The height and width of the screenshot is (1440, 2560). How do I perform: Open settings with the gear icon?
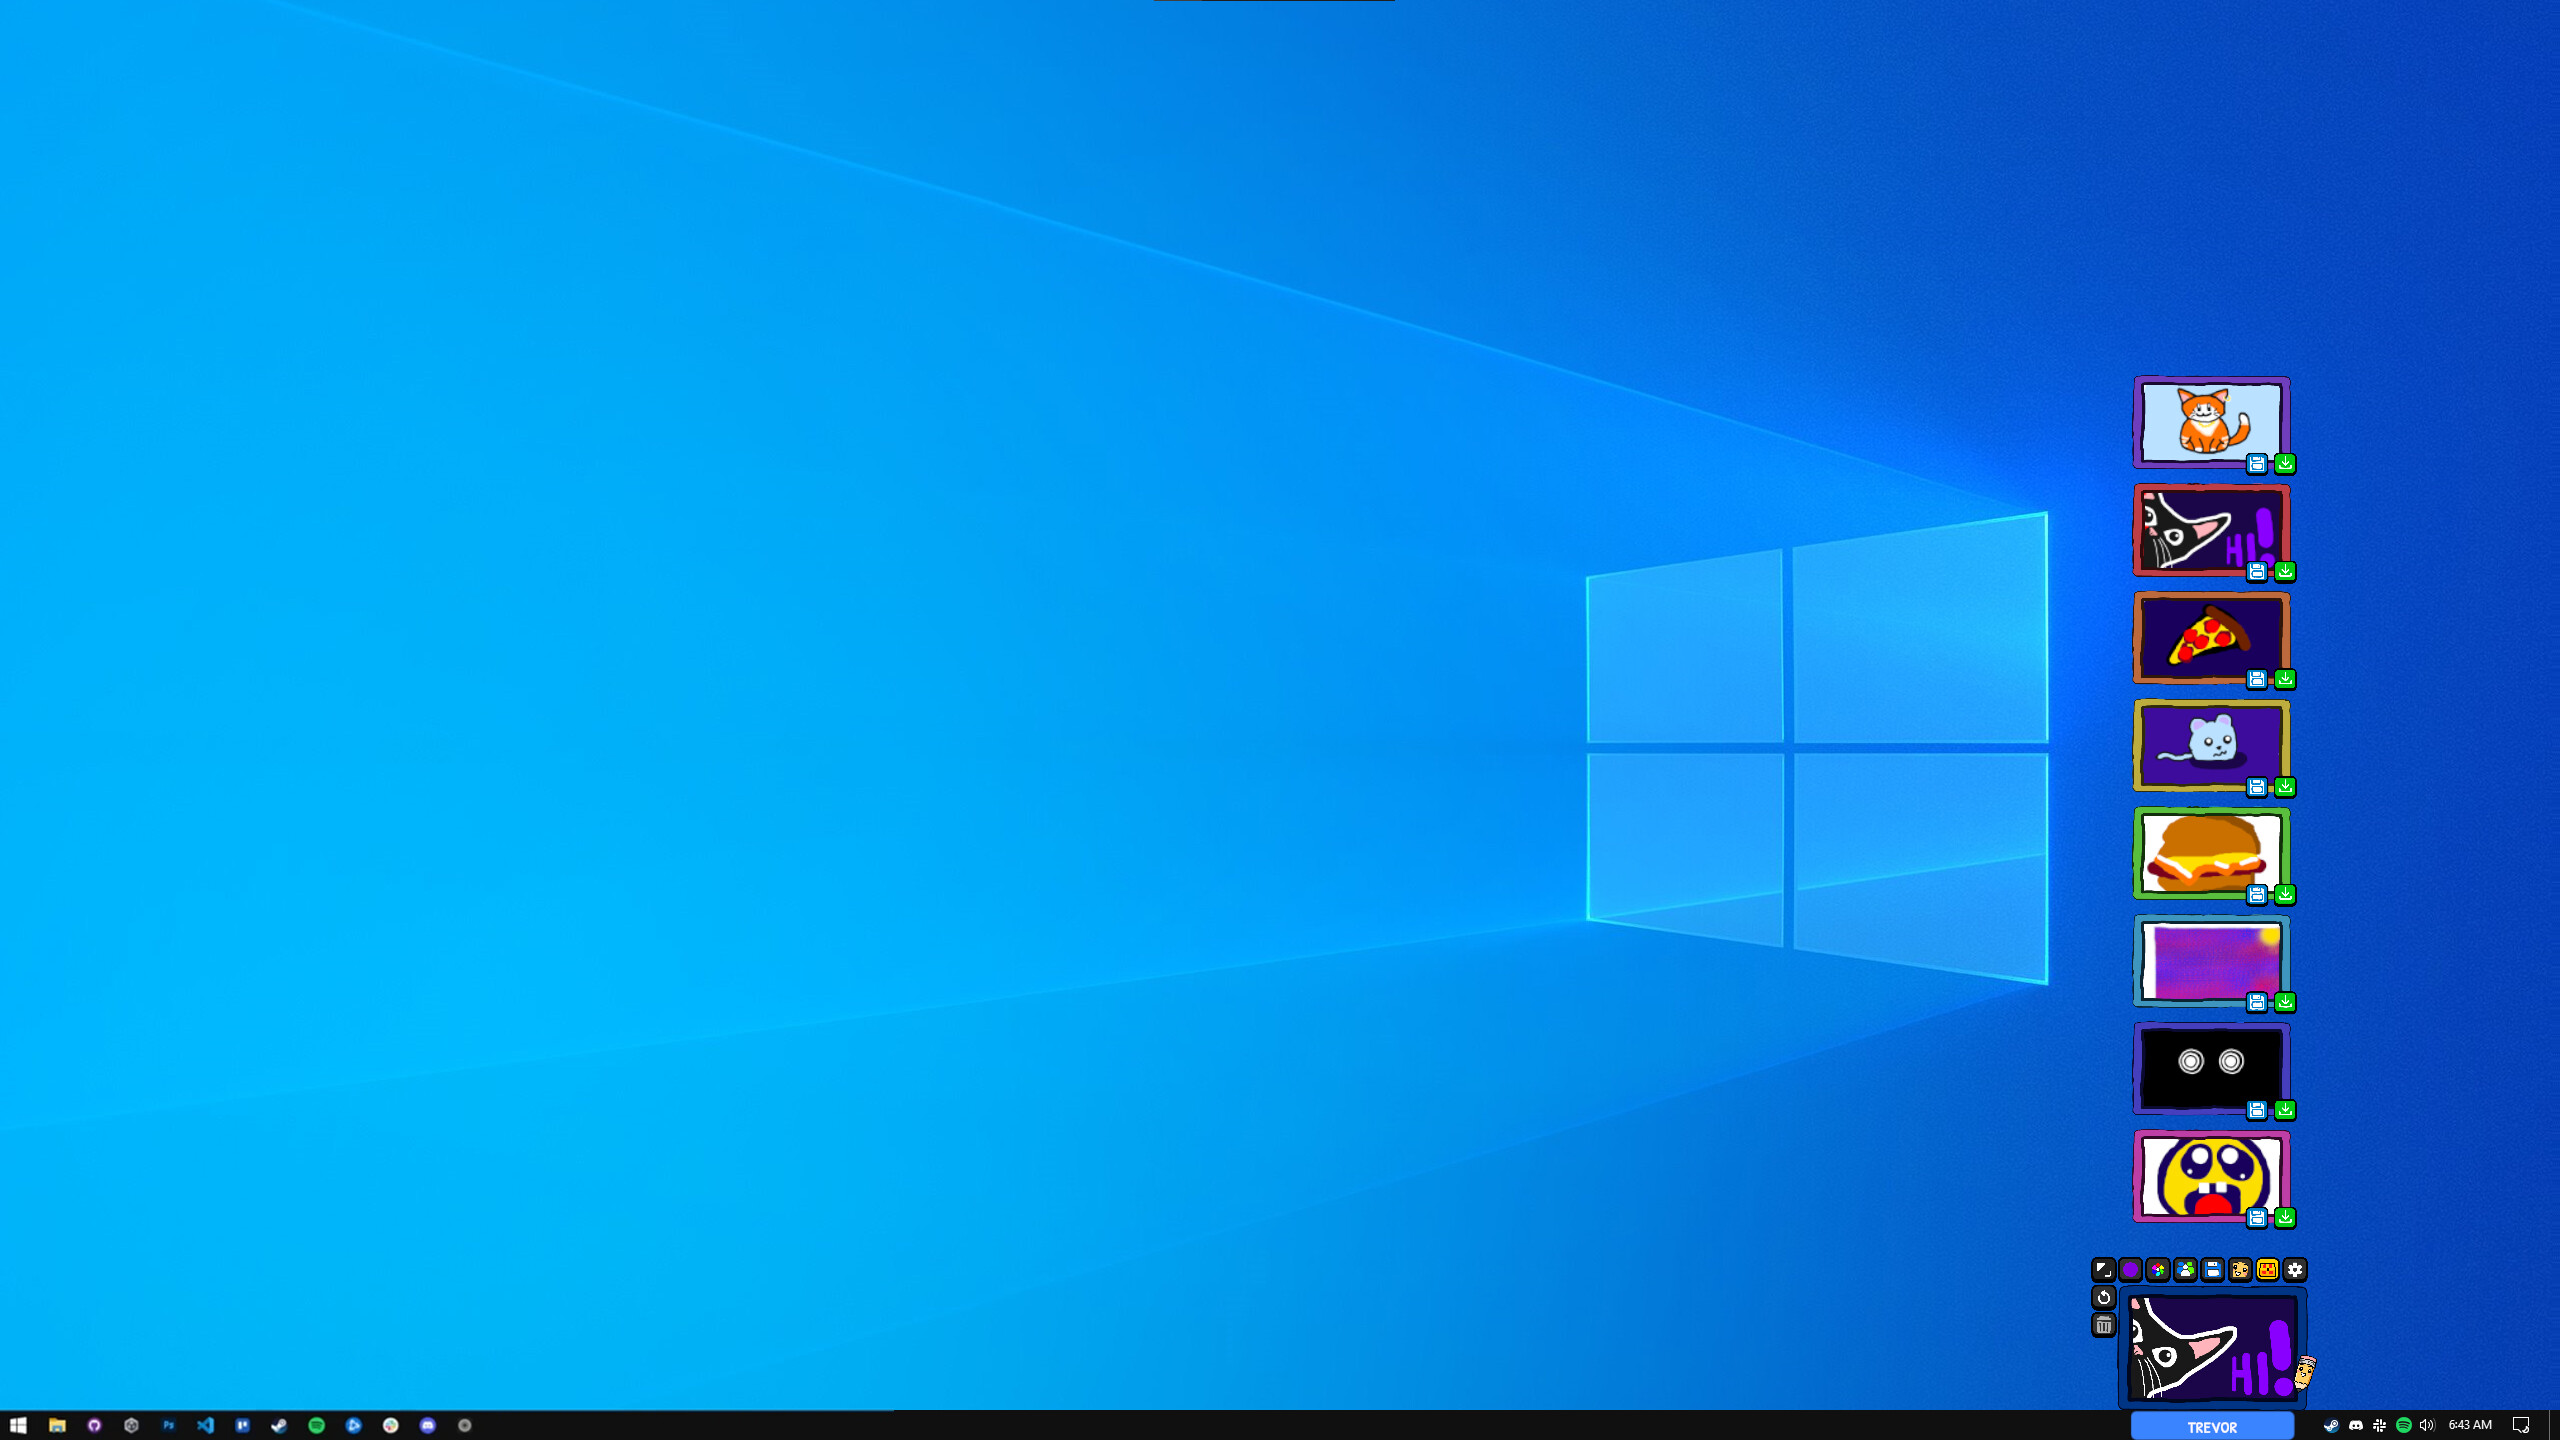[2295, 1270]
